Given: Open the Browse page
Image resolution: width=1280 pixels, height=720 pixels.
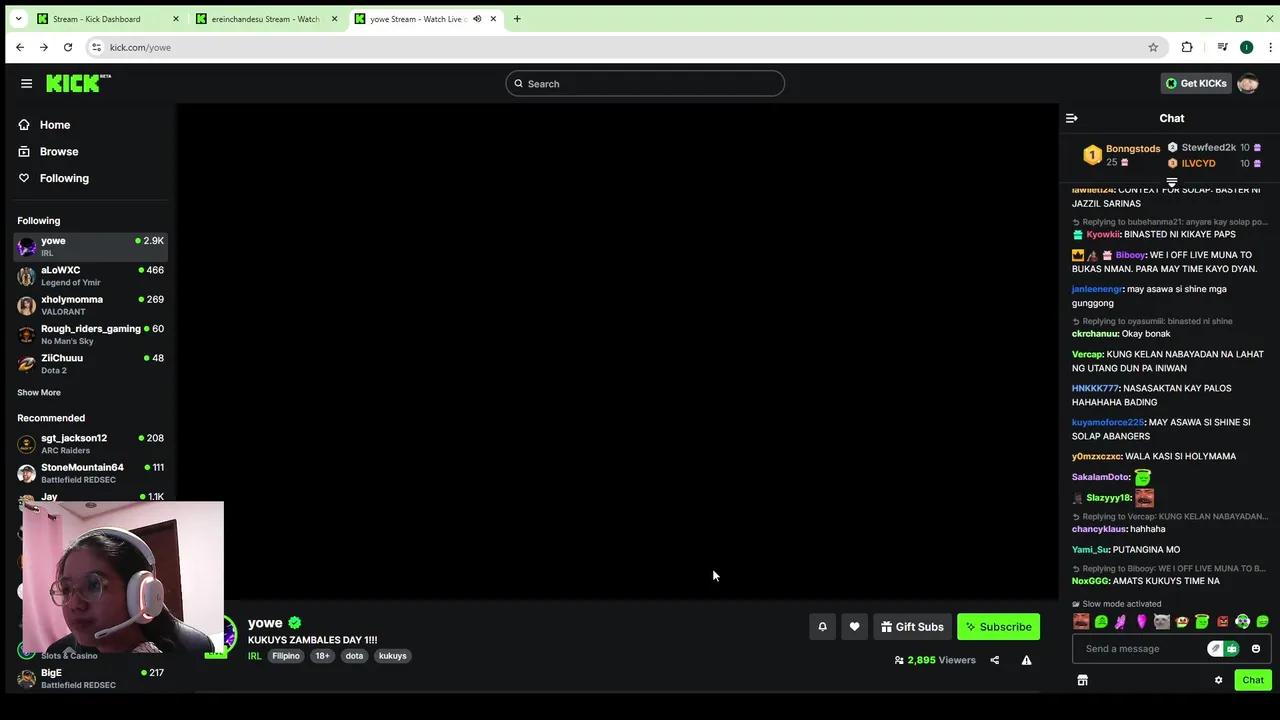Looking at the screenshot, I should click(x=59, y=151).
